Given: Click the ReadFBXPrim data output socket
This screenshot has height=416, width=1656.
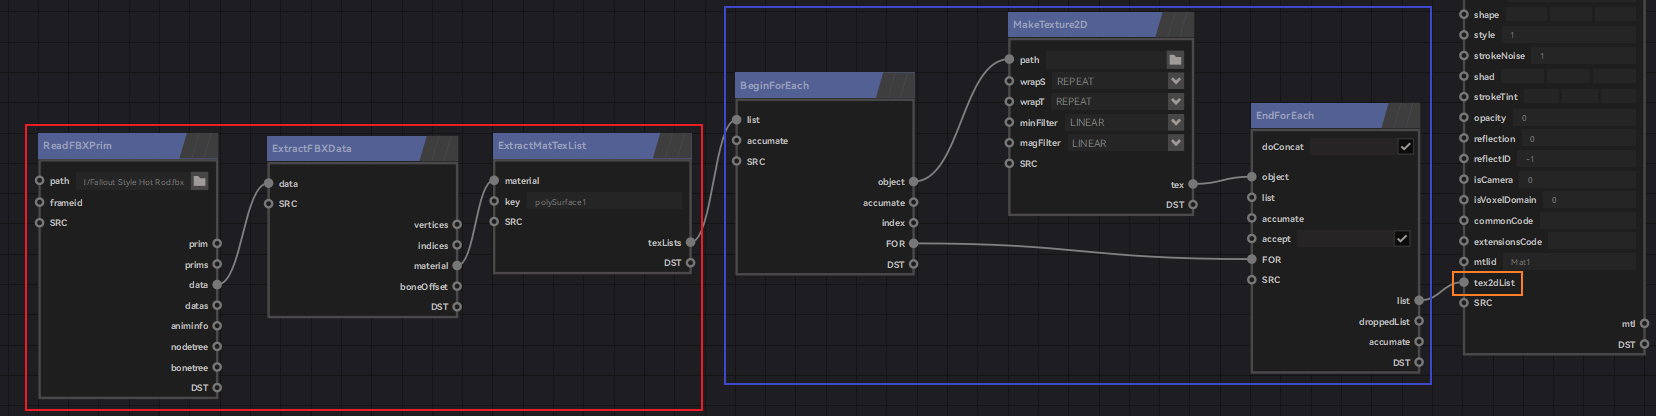Looking at the screenshot, I should point(217,285).
